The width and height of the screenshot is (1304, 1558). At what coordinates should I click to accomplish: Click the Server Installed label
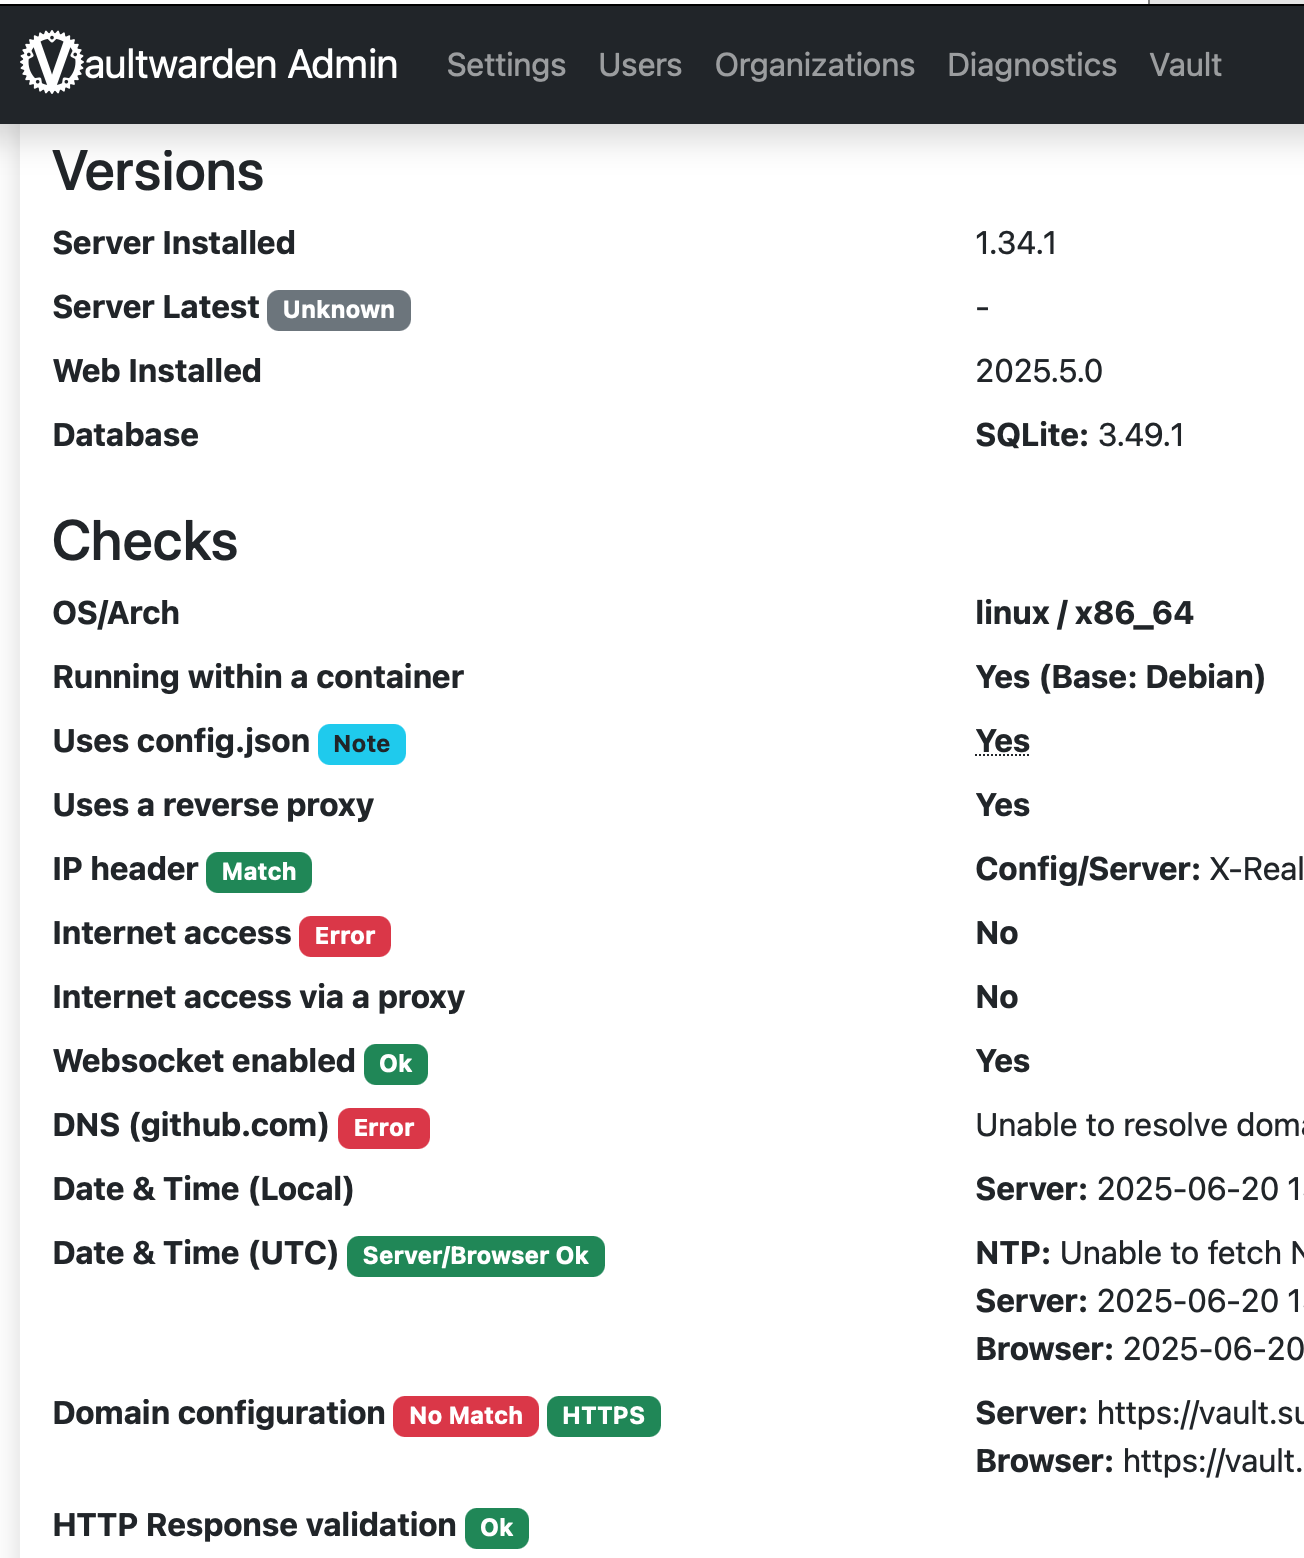click(174, 243)
